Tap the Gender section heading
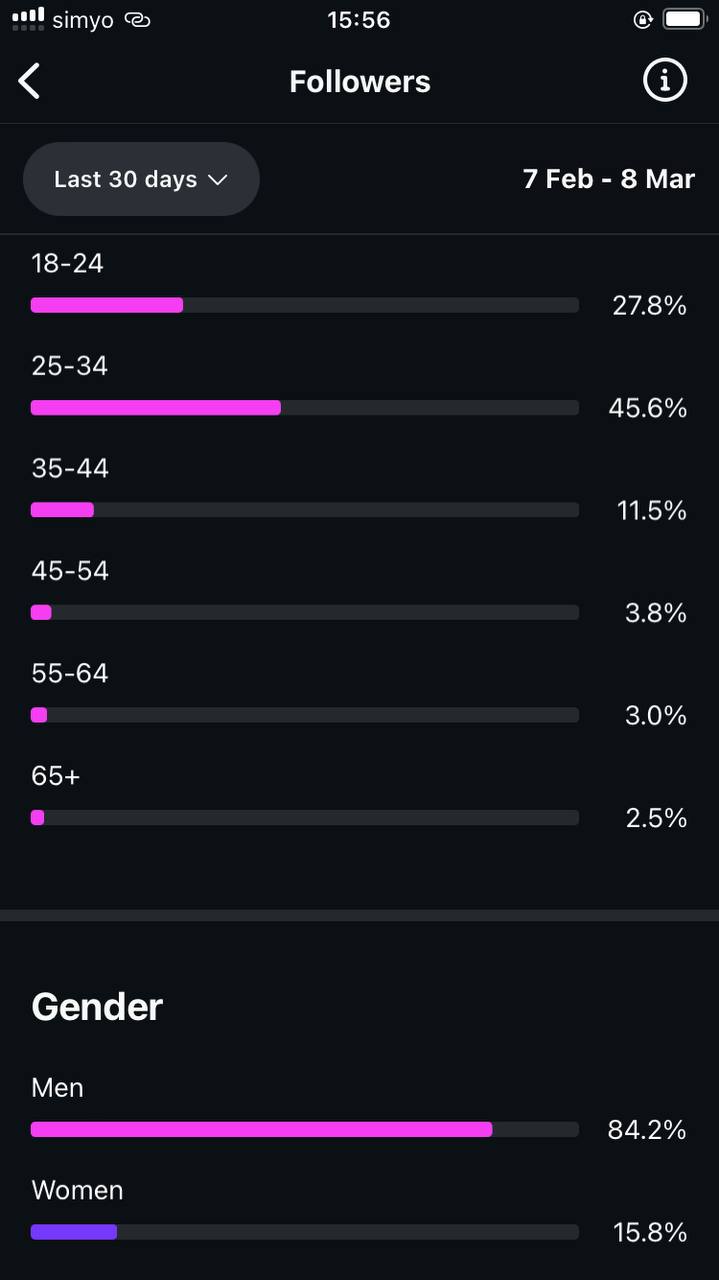Image resolution: width=719 pixels, height=1280 pixels. click(97, 1006)
